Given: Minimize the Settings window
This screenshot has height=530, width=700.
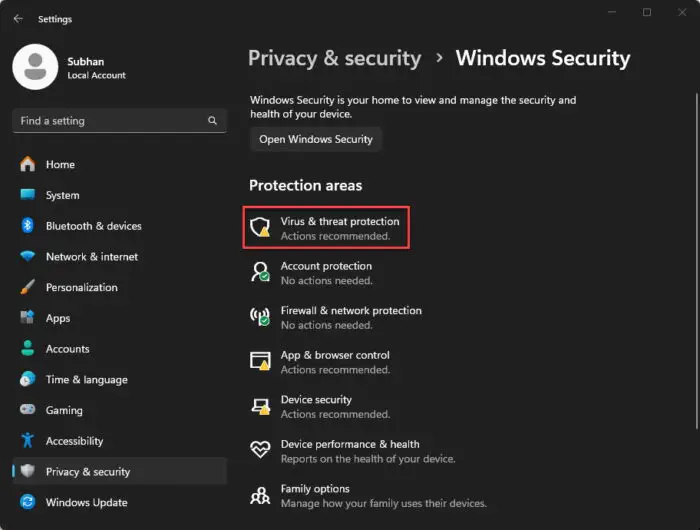Looking at the screenshot, I should point(612,12).
